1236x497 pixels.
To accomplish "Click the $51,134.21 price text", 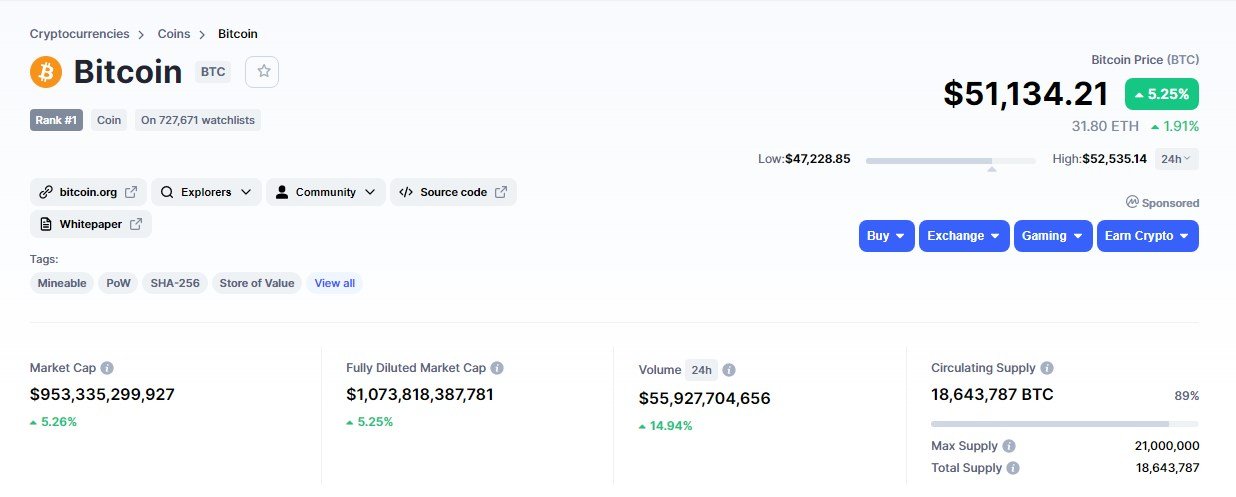I will point(1026,94).
